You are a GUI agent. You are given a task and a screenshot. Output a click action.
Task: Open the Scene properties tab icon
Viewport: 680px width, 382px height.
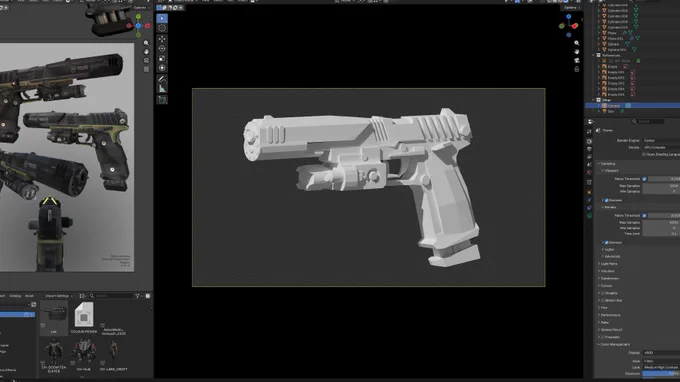tap(589, 164)
